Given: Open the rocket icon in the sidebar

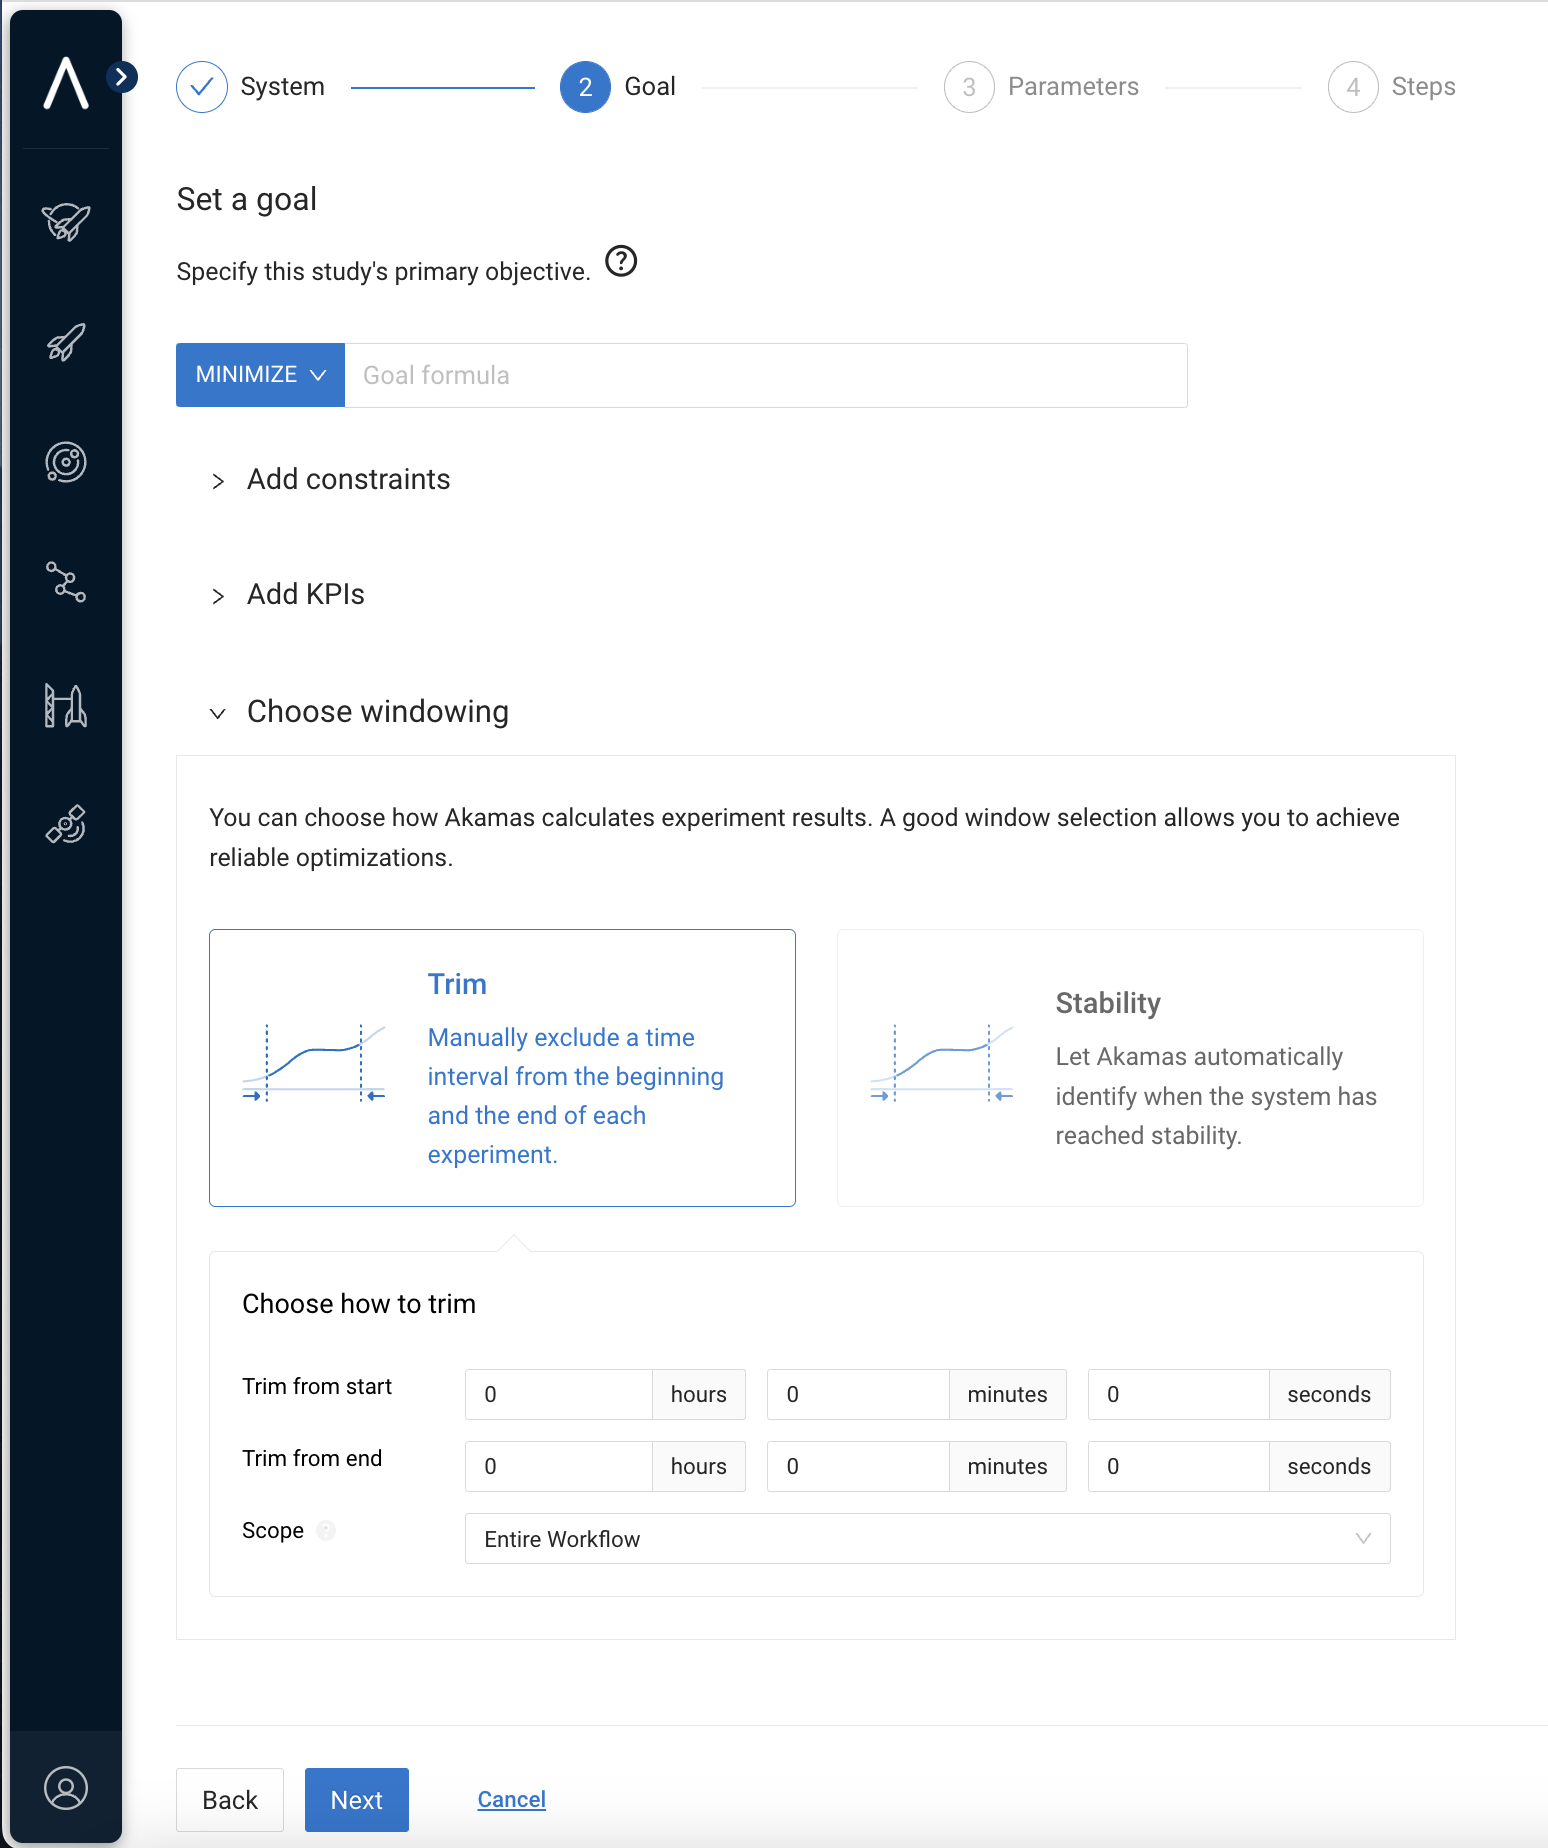Looking at the screenshot, I should pos(66,343).
